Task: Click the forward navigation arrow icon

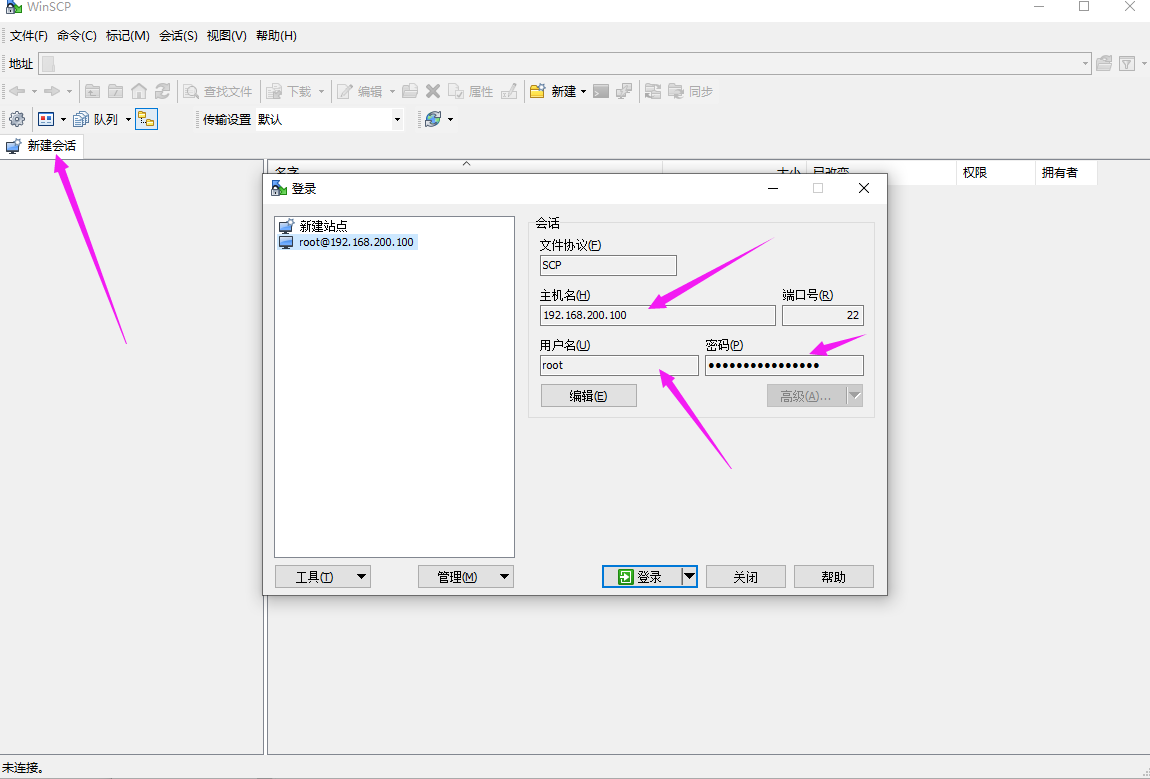Action: pyautogui.click(x=51, y=91)
